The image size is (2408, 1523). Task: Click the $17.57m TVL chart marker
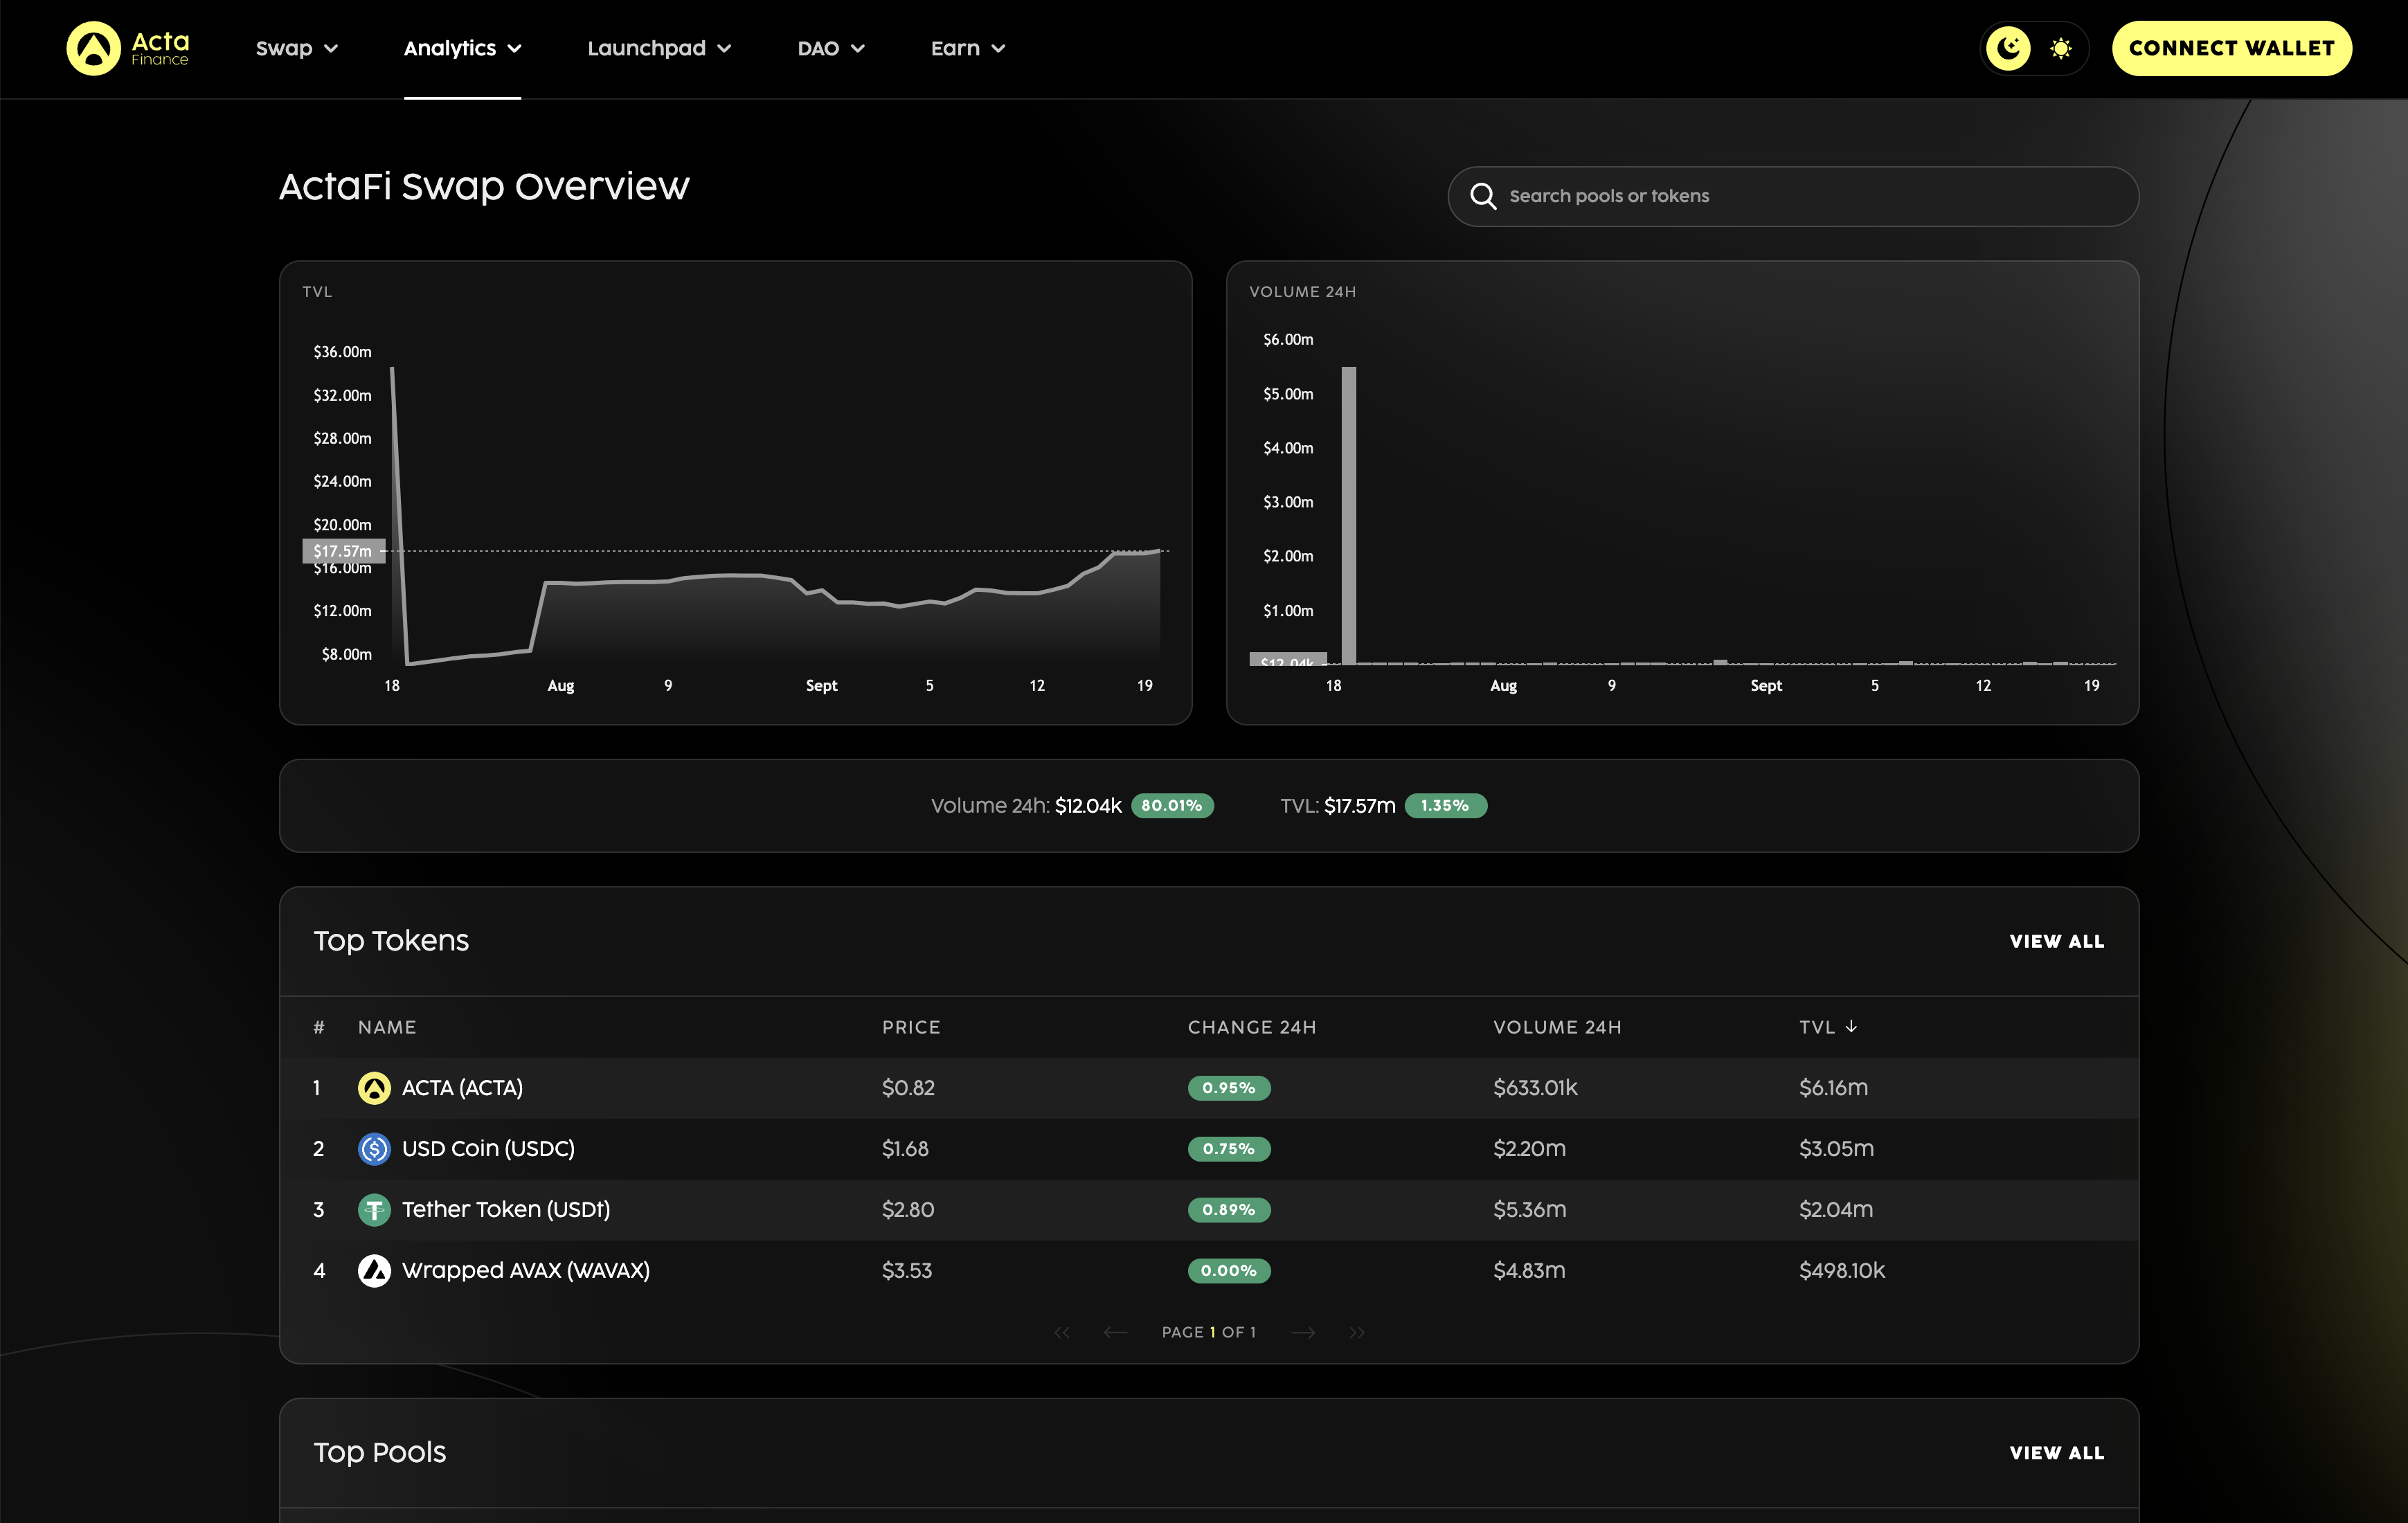tap(343, 551)
